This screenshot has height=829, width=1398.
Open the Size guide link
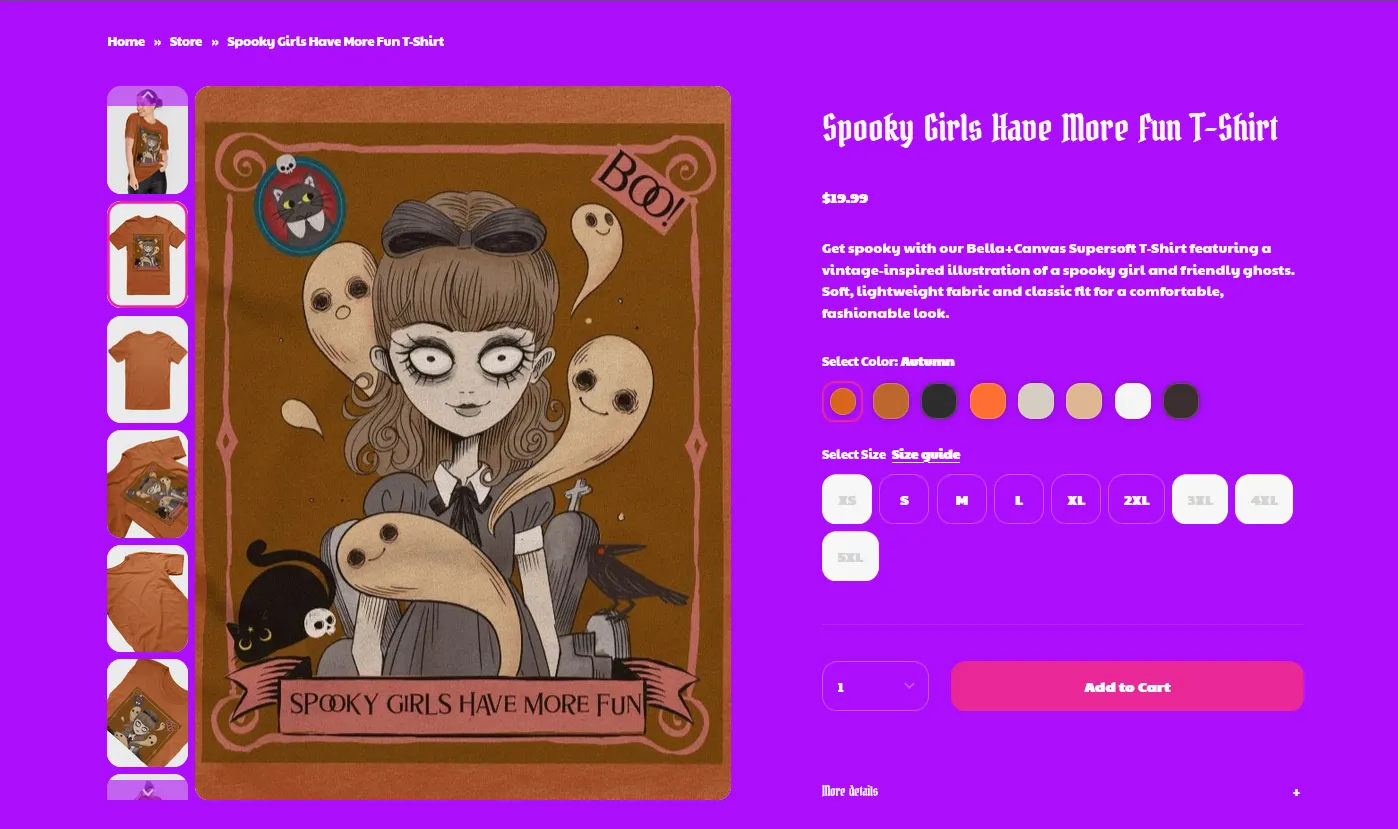click(925, 454)
